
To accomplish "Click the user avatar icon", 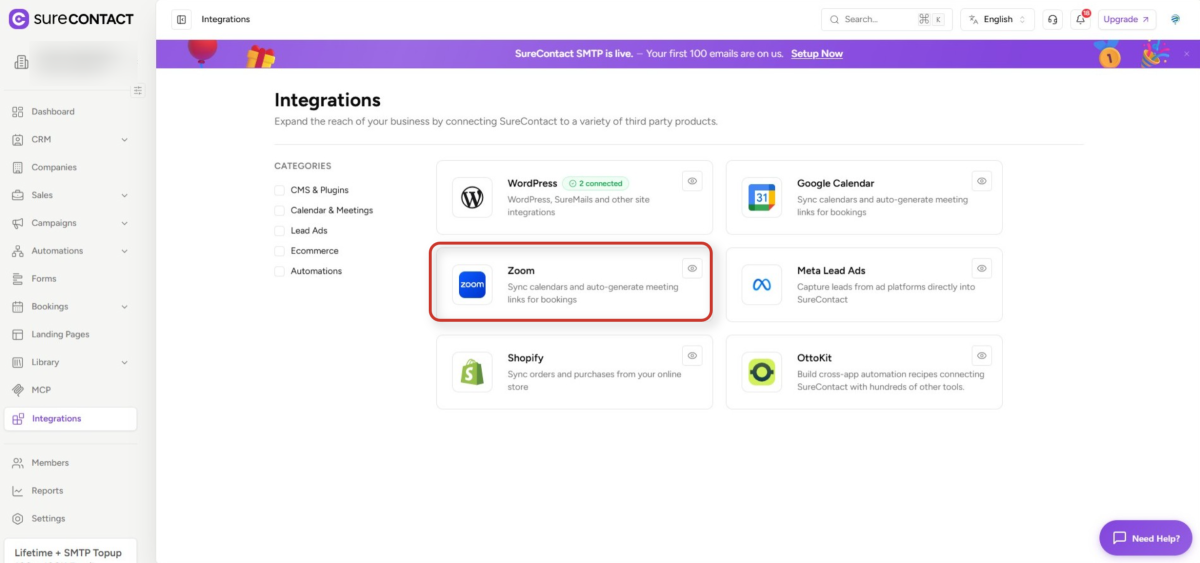I will point(1175,19).
